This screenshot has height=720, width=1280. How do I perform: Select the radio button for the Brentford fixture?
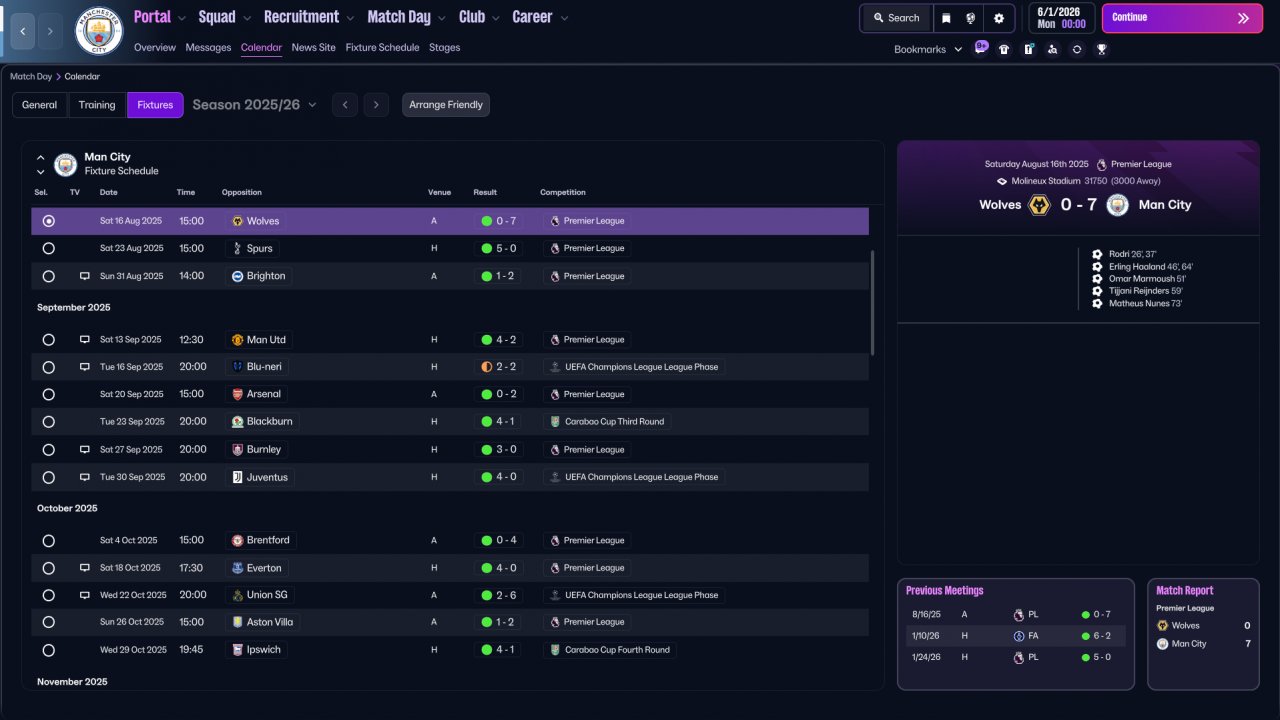[x=49, y=541]
